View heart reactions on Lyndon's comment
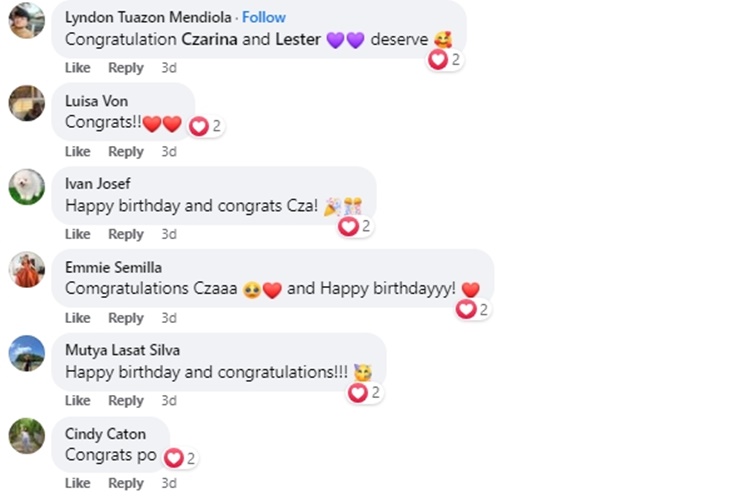Image resolution: width=750 pixels, height=498 pixels. click(444, 60)
